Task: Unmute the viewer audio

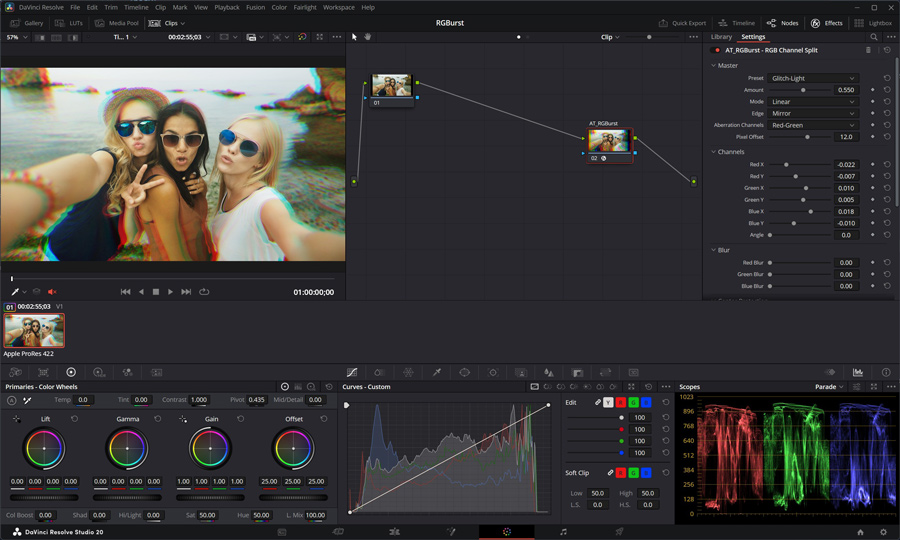Action: (52, 292)
